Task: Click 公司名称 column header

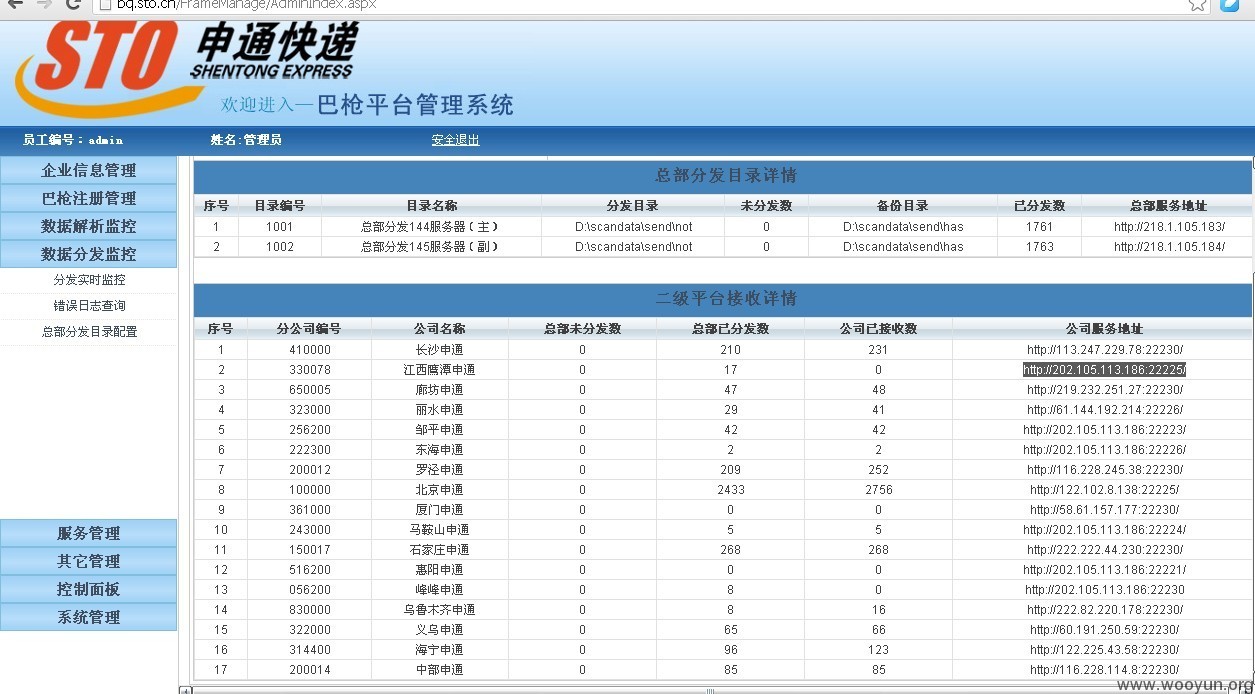Action: pos(439,329)
